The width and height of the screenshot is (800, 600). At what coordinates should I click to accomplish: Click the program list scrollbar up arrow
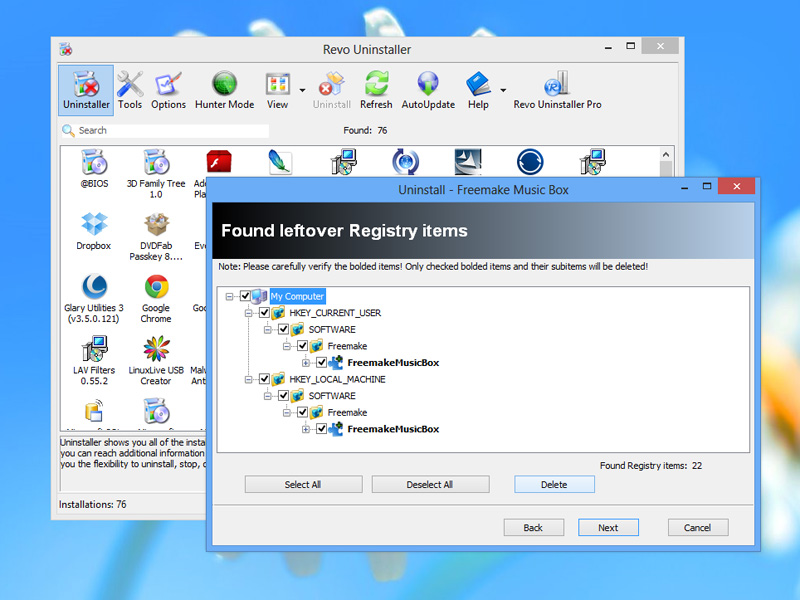(x=665, y=154)
